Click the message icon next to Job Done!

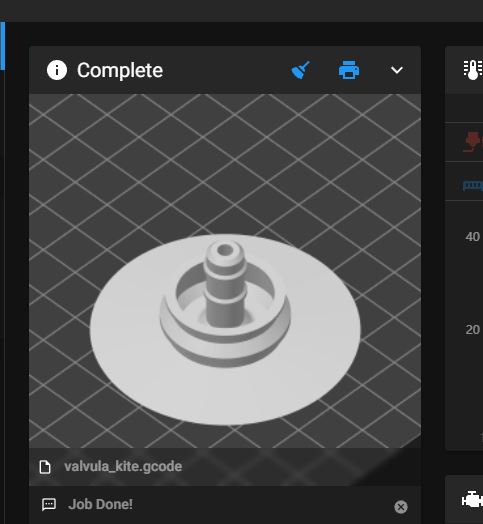point(49,504)
